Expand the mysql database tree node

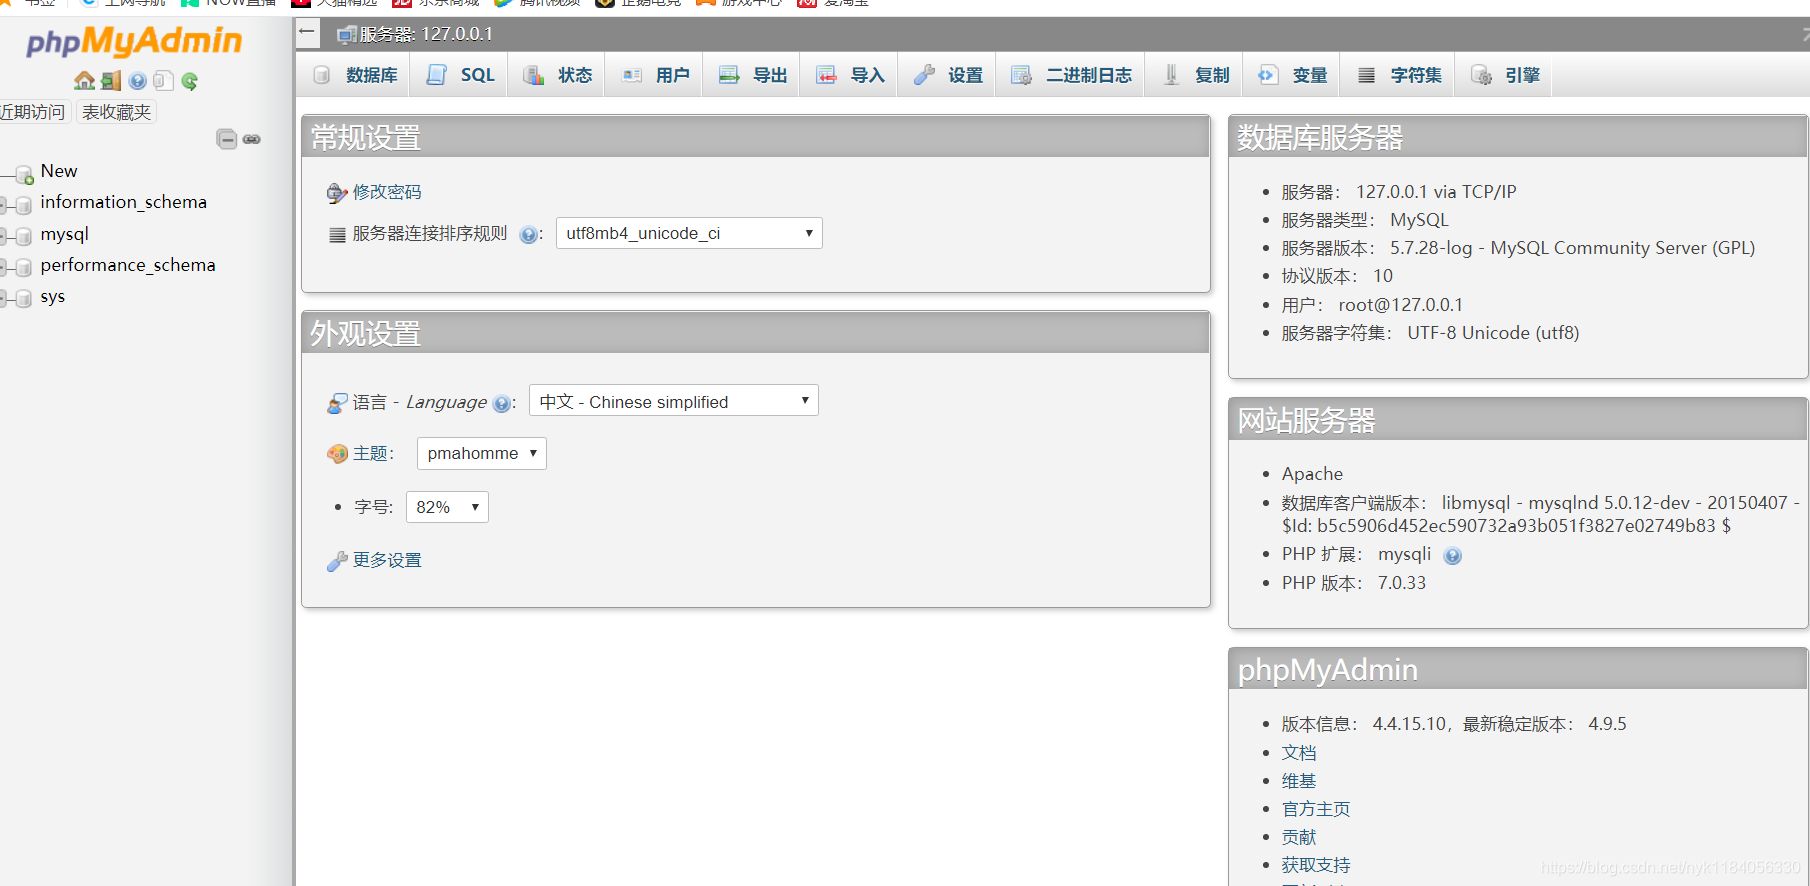pos(4,237)
